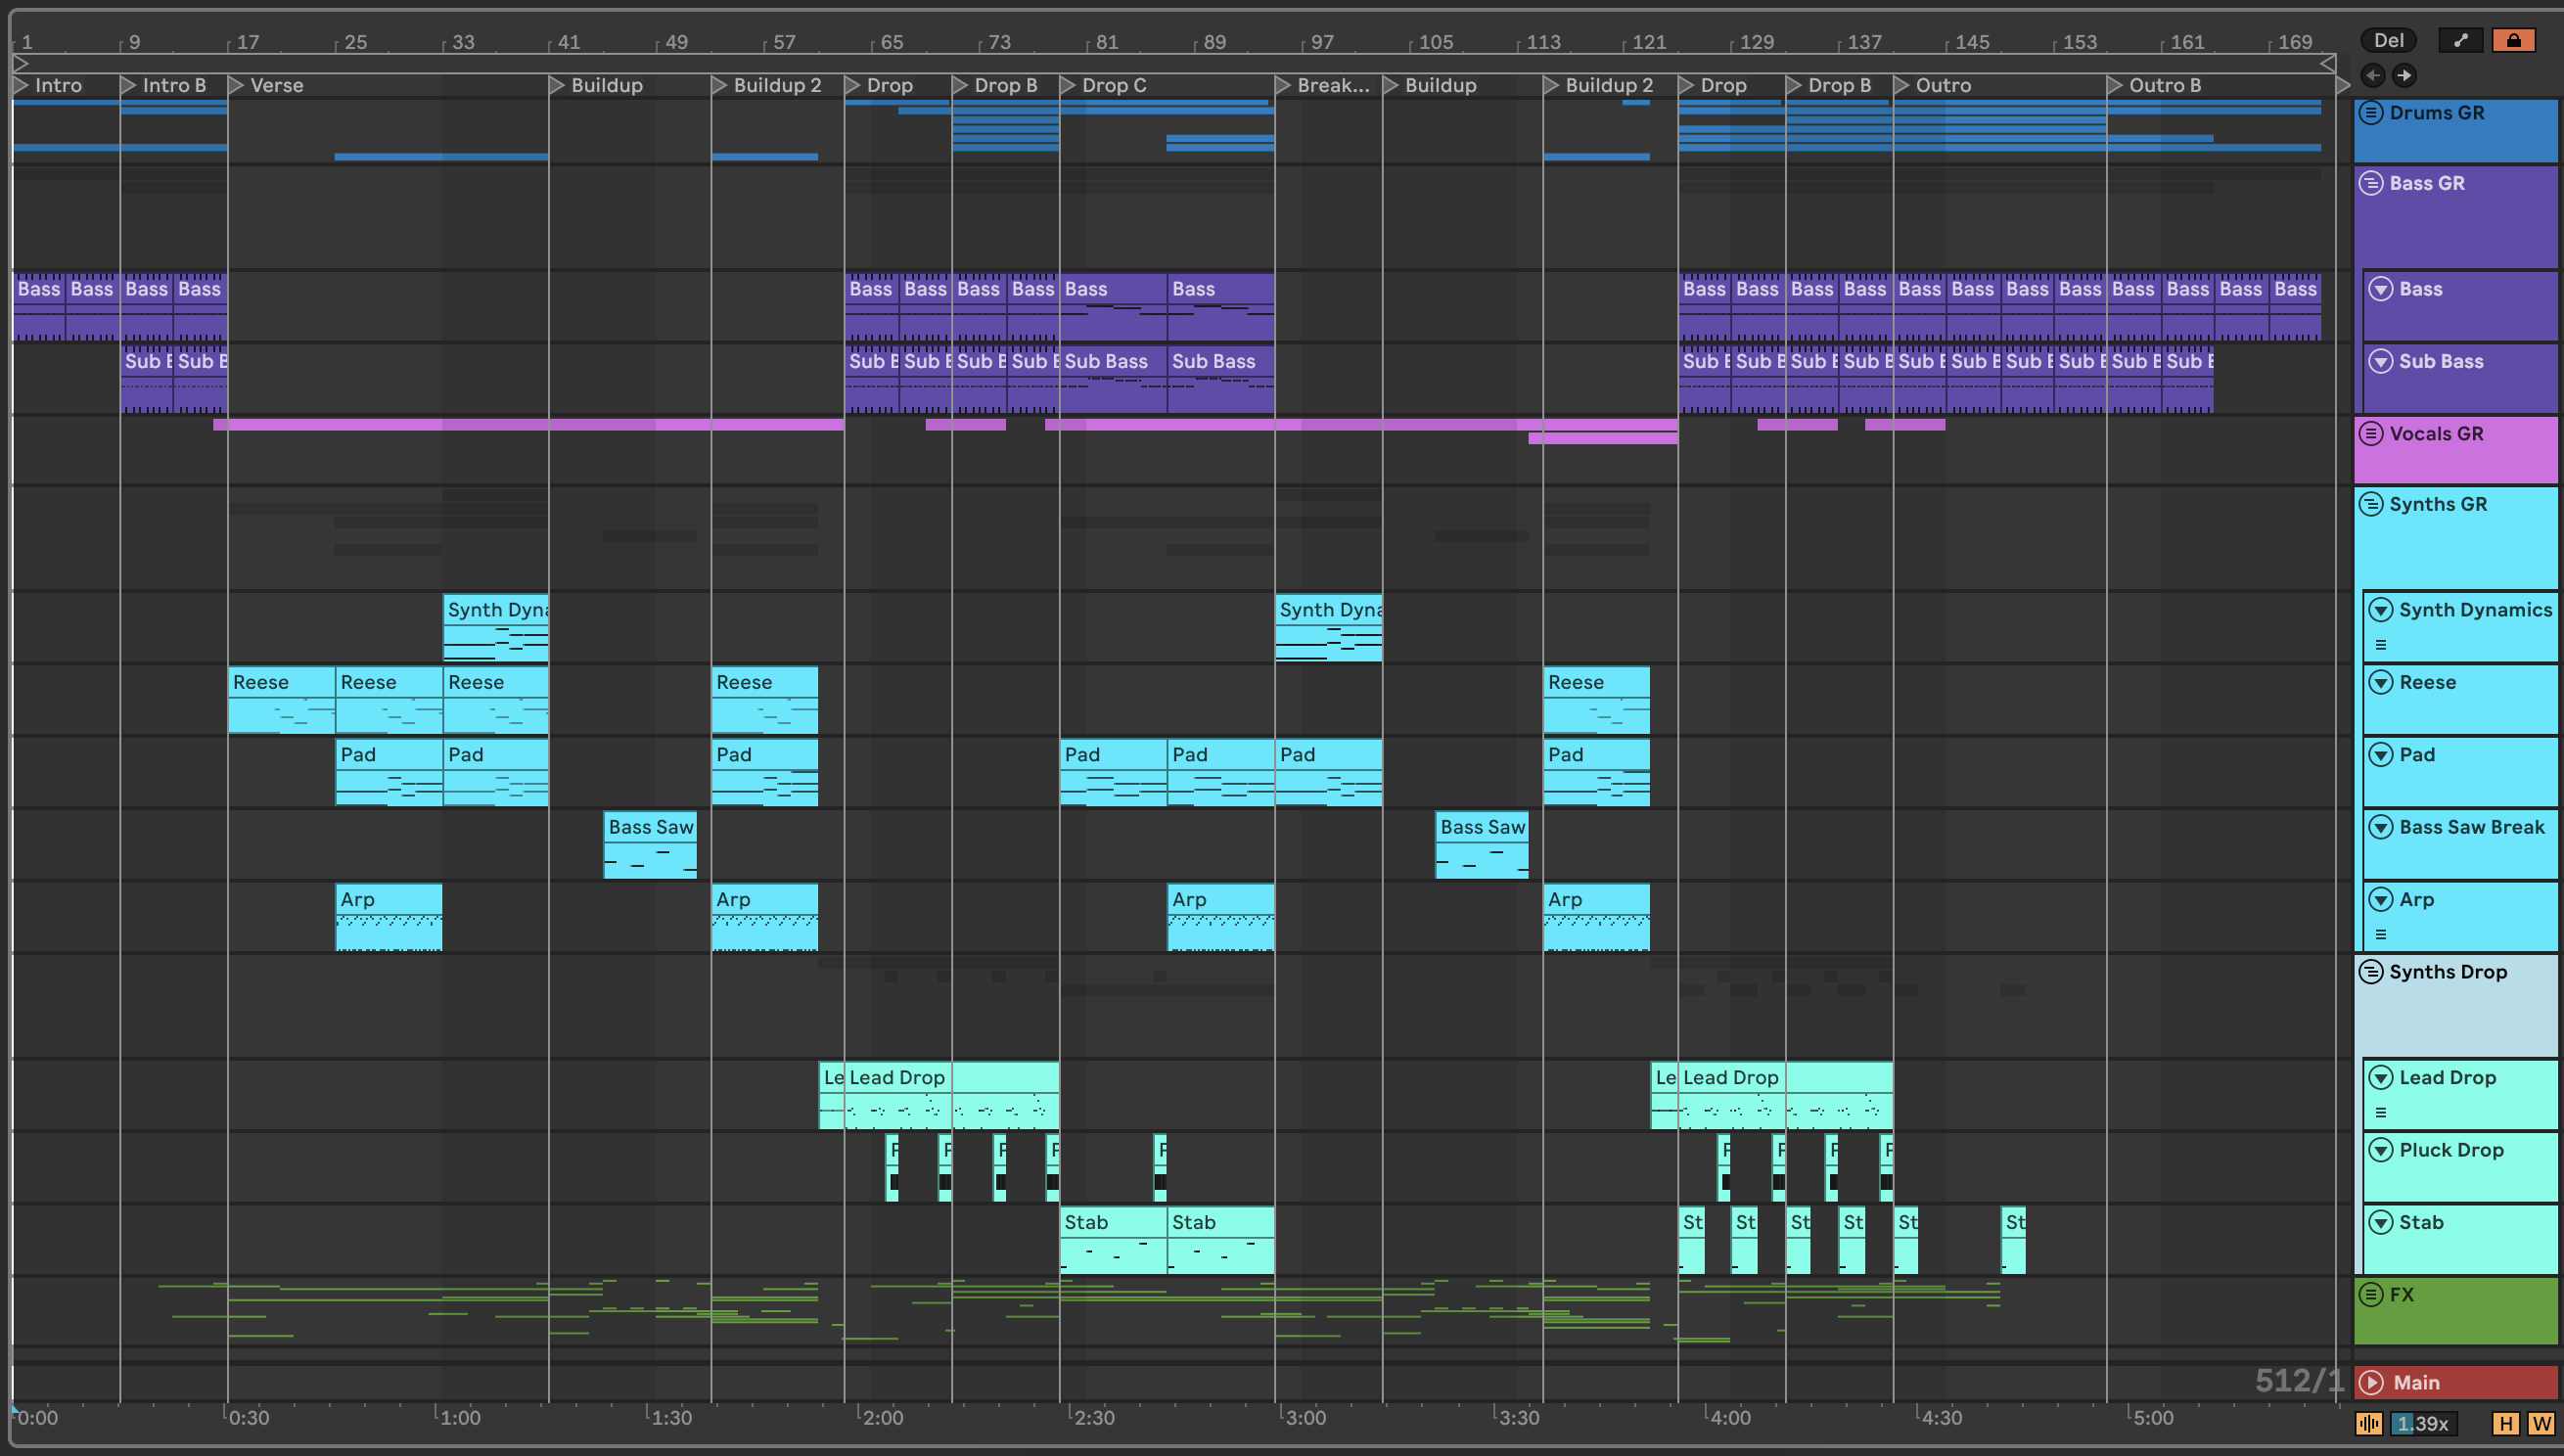
Task: Select the Drop C locator marker
Action: 1068,86
